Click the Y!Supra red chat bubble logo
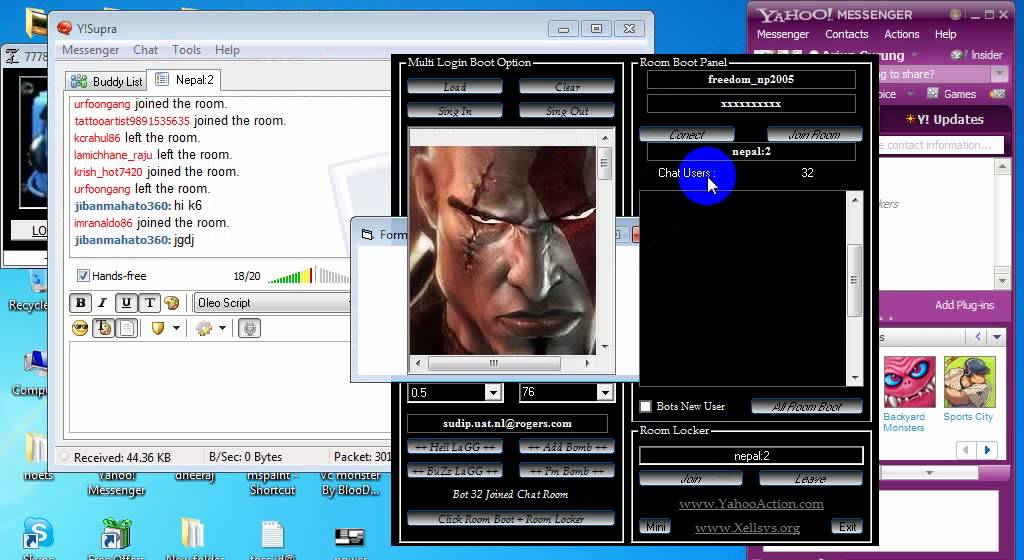This screenshot has height=560, width=1024. [64, 28]
